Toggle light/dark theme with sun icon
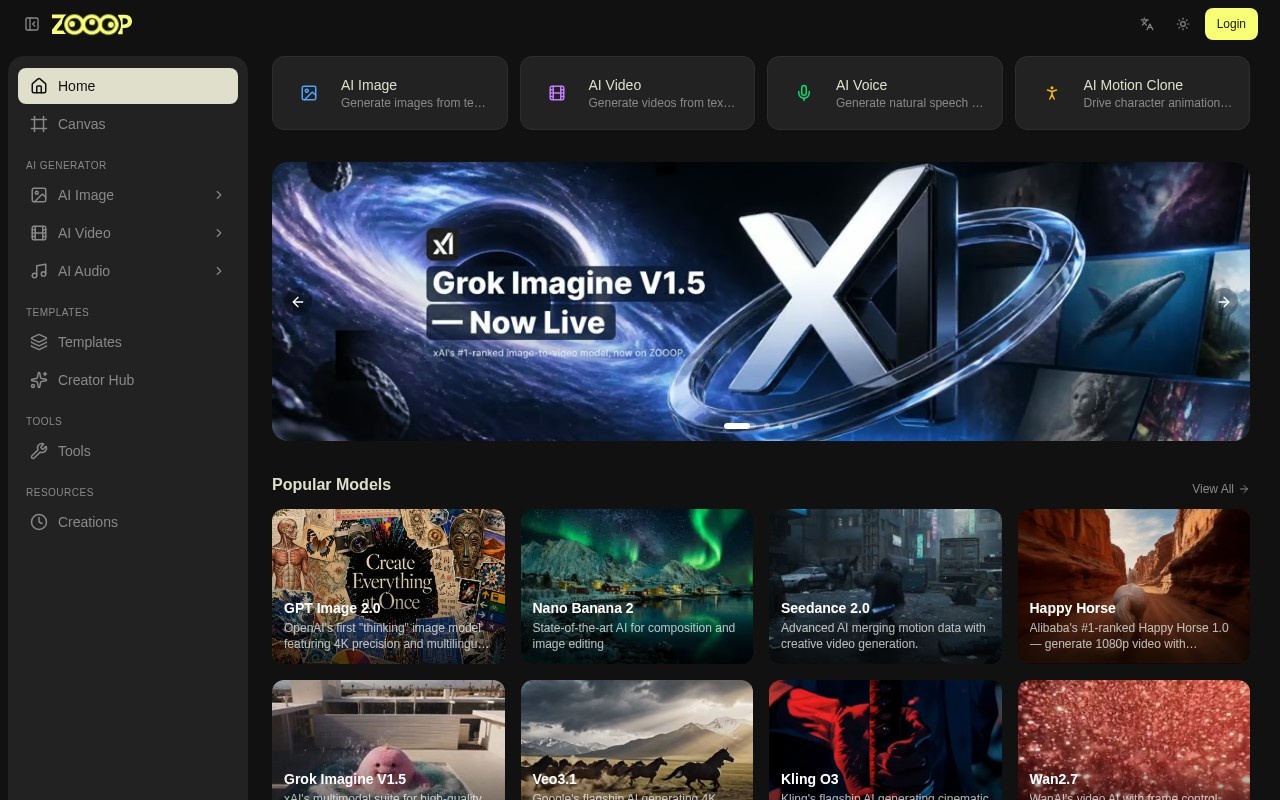 (1183, 24)
